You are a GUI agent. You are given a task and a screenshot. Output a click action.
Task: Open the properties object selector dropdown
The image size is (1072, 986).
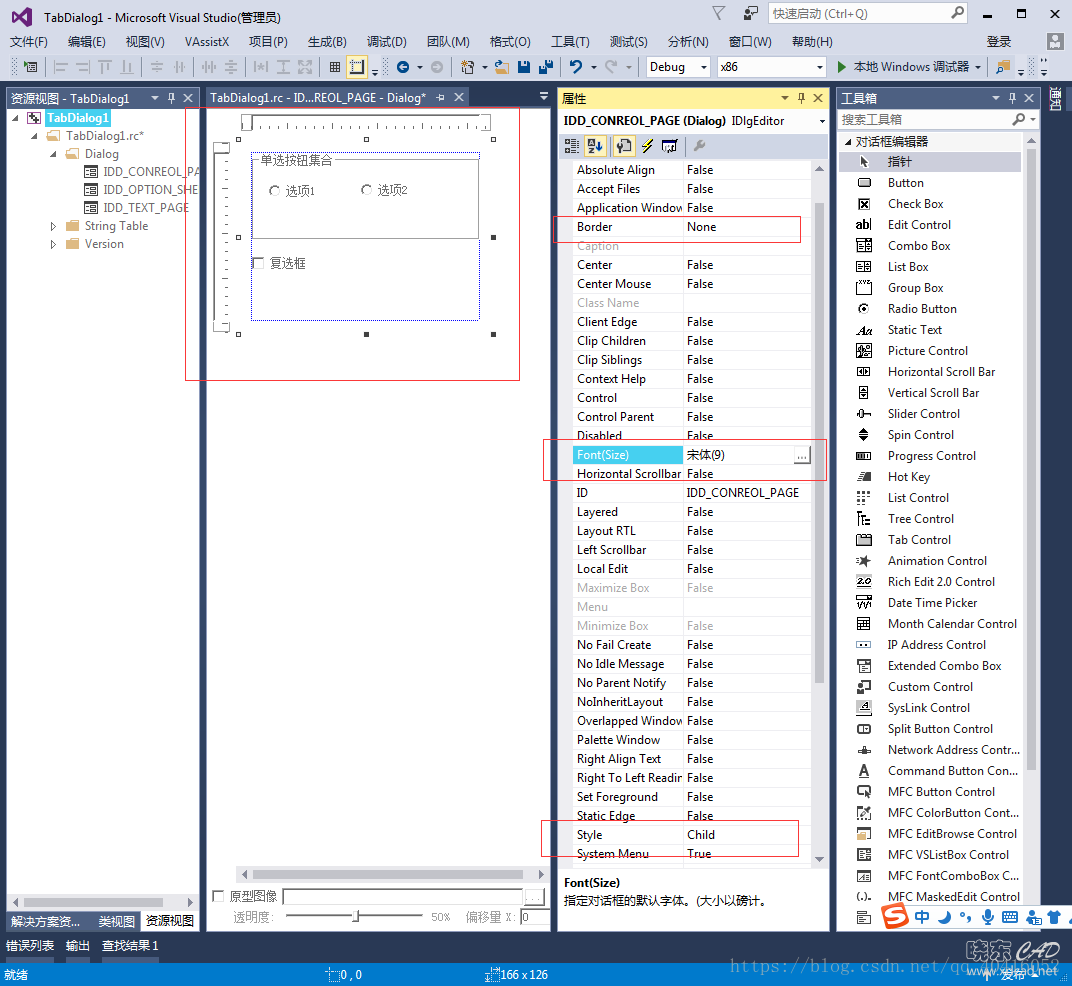(x=822, y=122)
